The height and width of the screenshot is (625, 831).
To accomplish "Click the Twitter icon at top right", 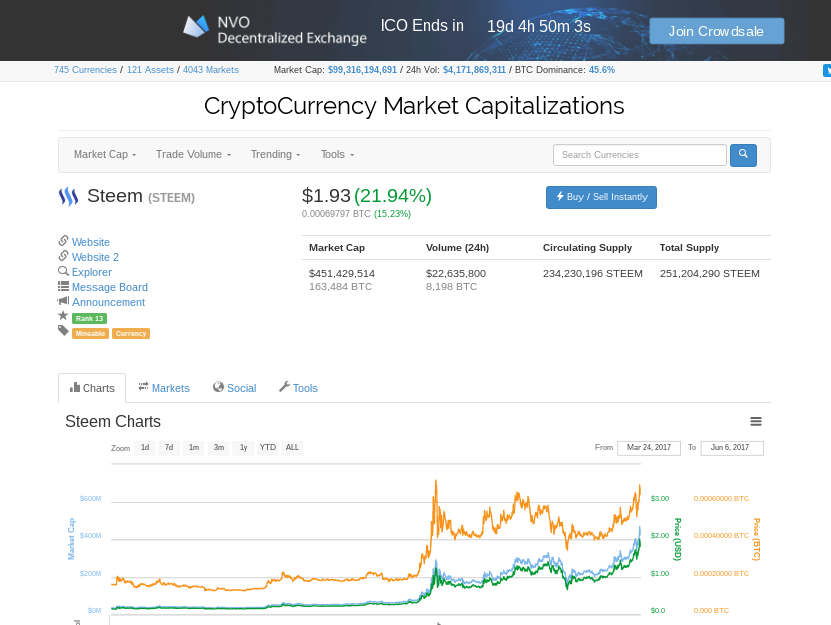I will click(827, 70).
